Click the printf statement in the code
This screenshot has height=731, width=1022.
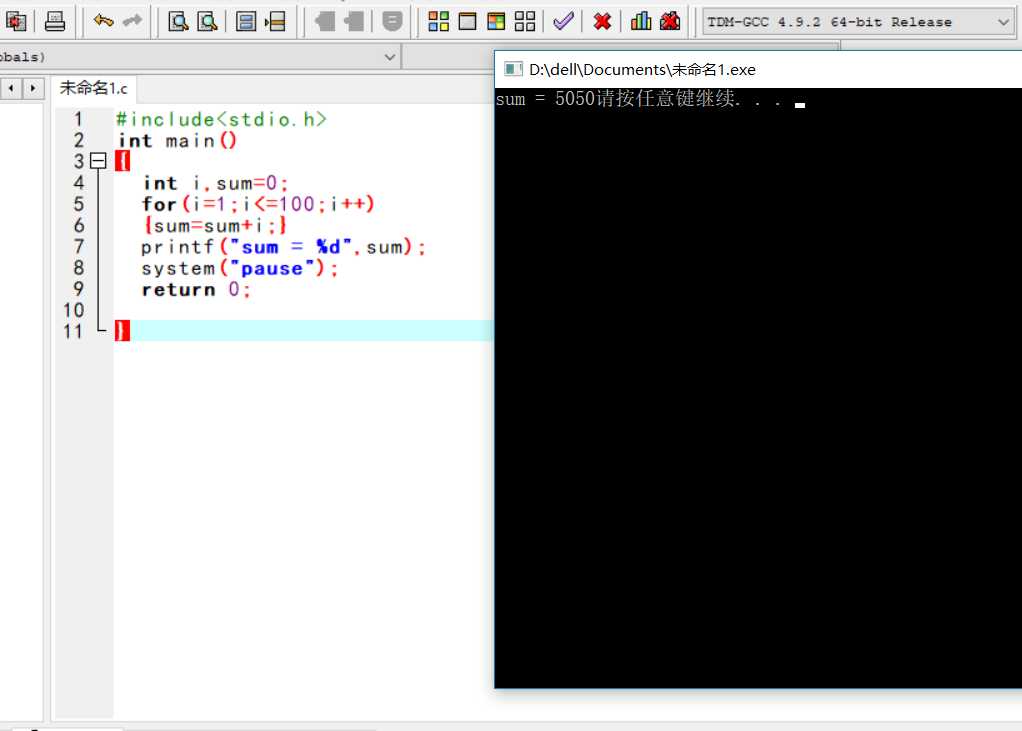point(284,247)
